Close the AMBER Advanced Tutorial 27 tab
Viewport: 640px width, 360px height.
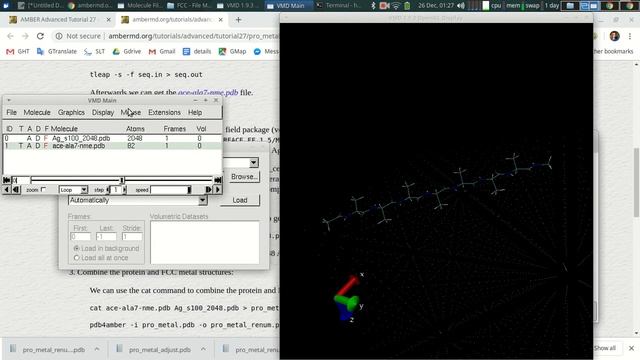point(109,20)
